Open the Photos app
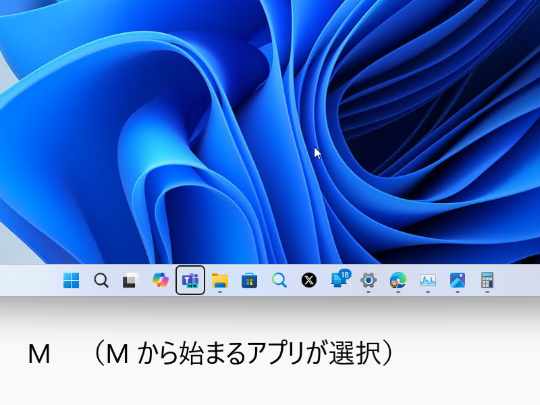Viewport: 540px width, 405px height. 457,280
